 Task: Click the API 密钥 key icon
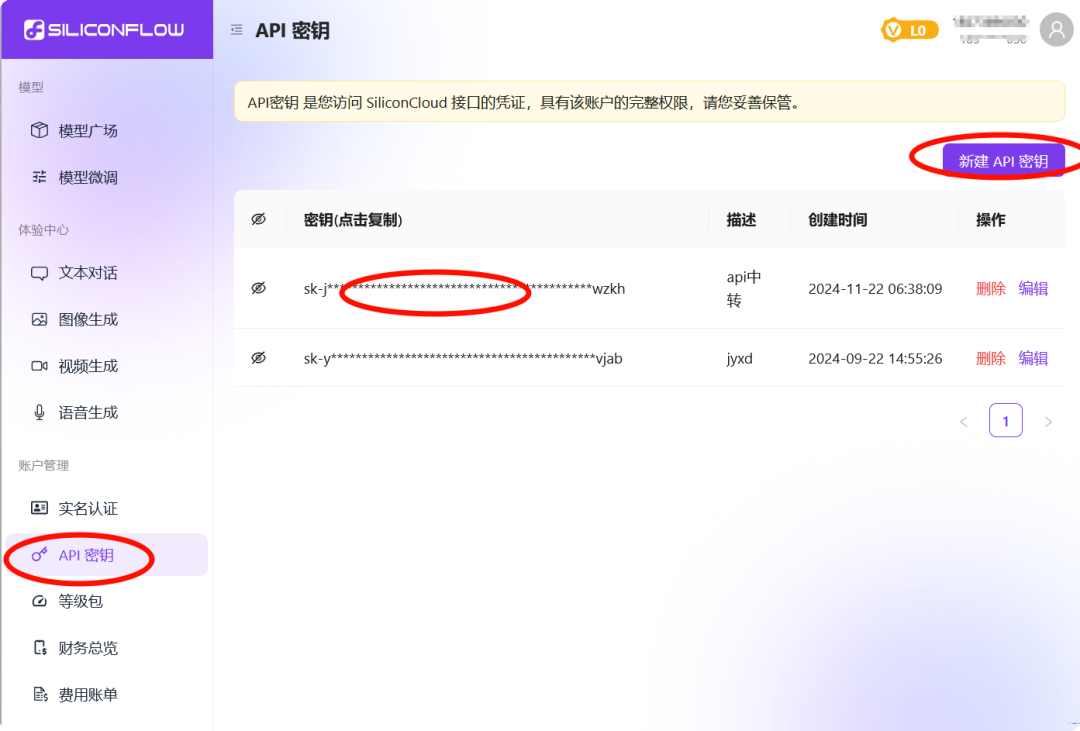point(39,554)
